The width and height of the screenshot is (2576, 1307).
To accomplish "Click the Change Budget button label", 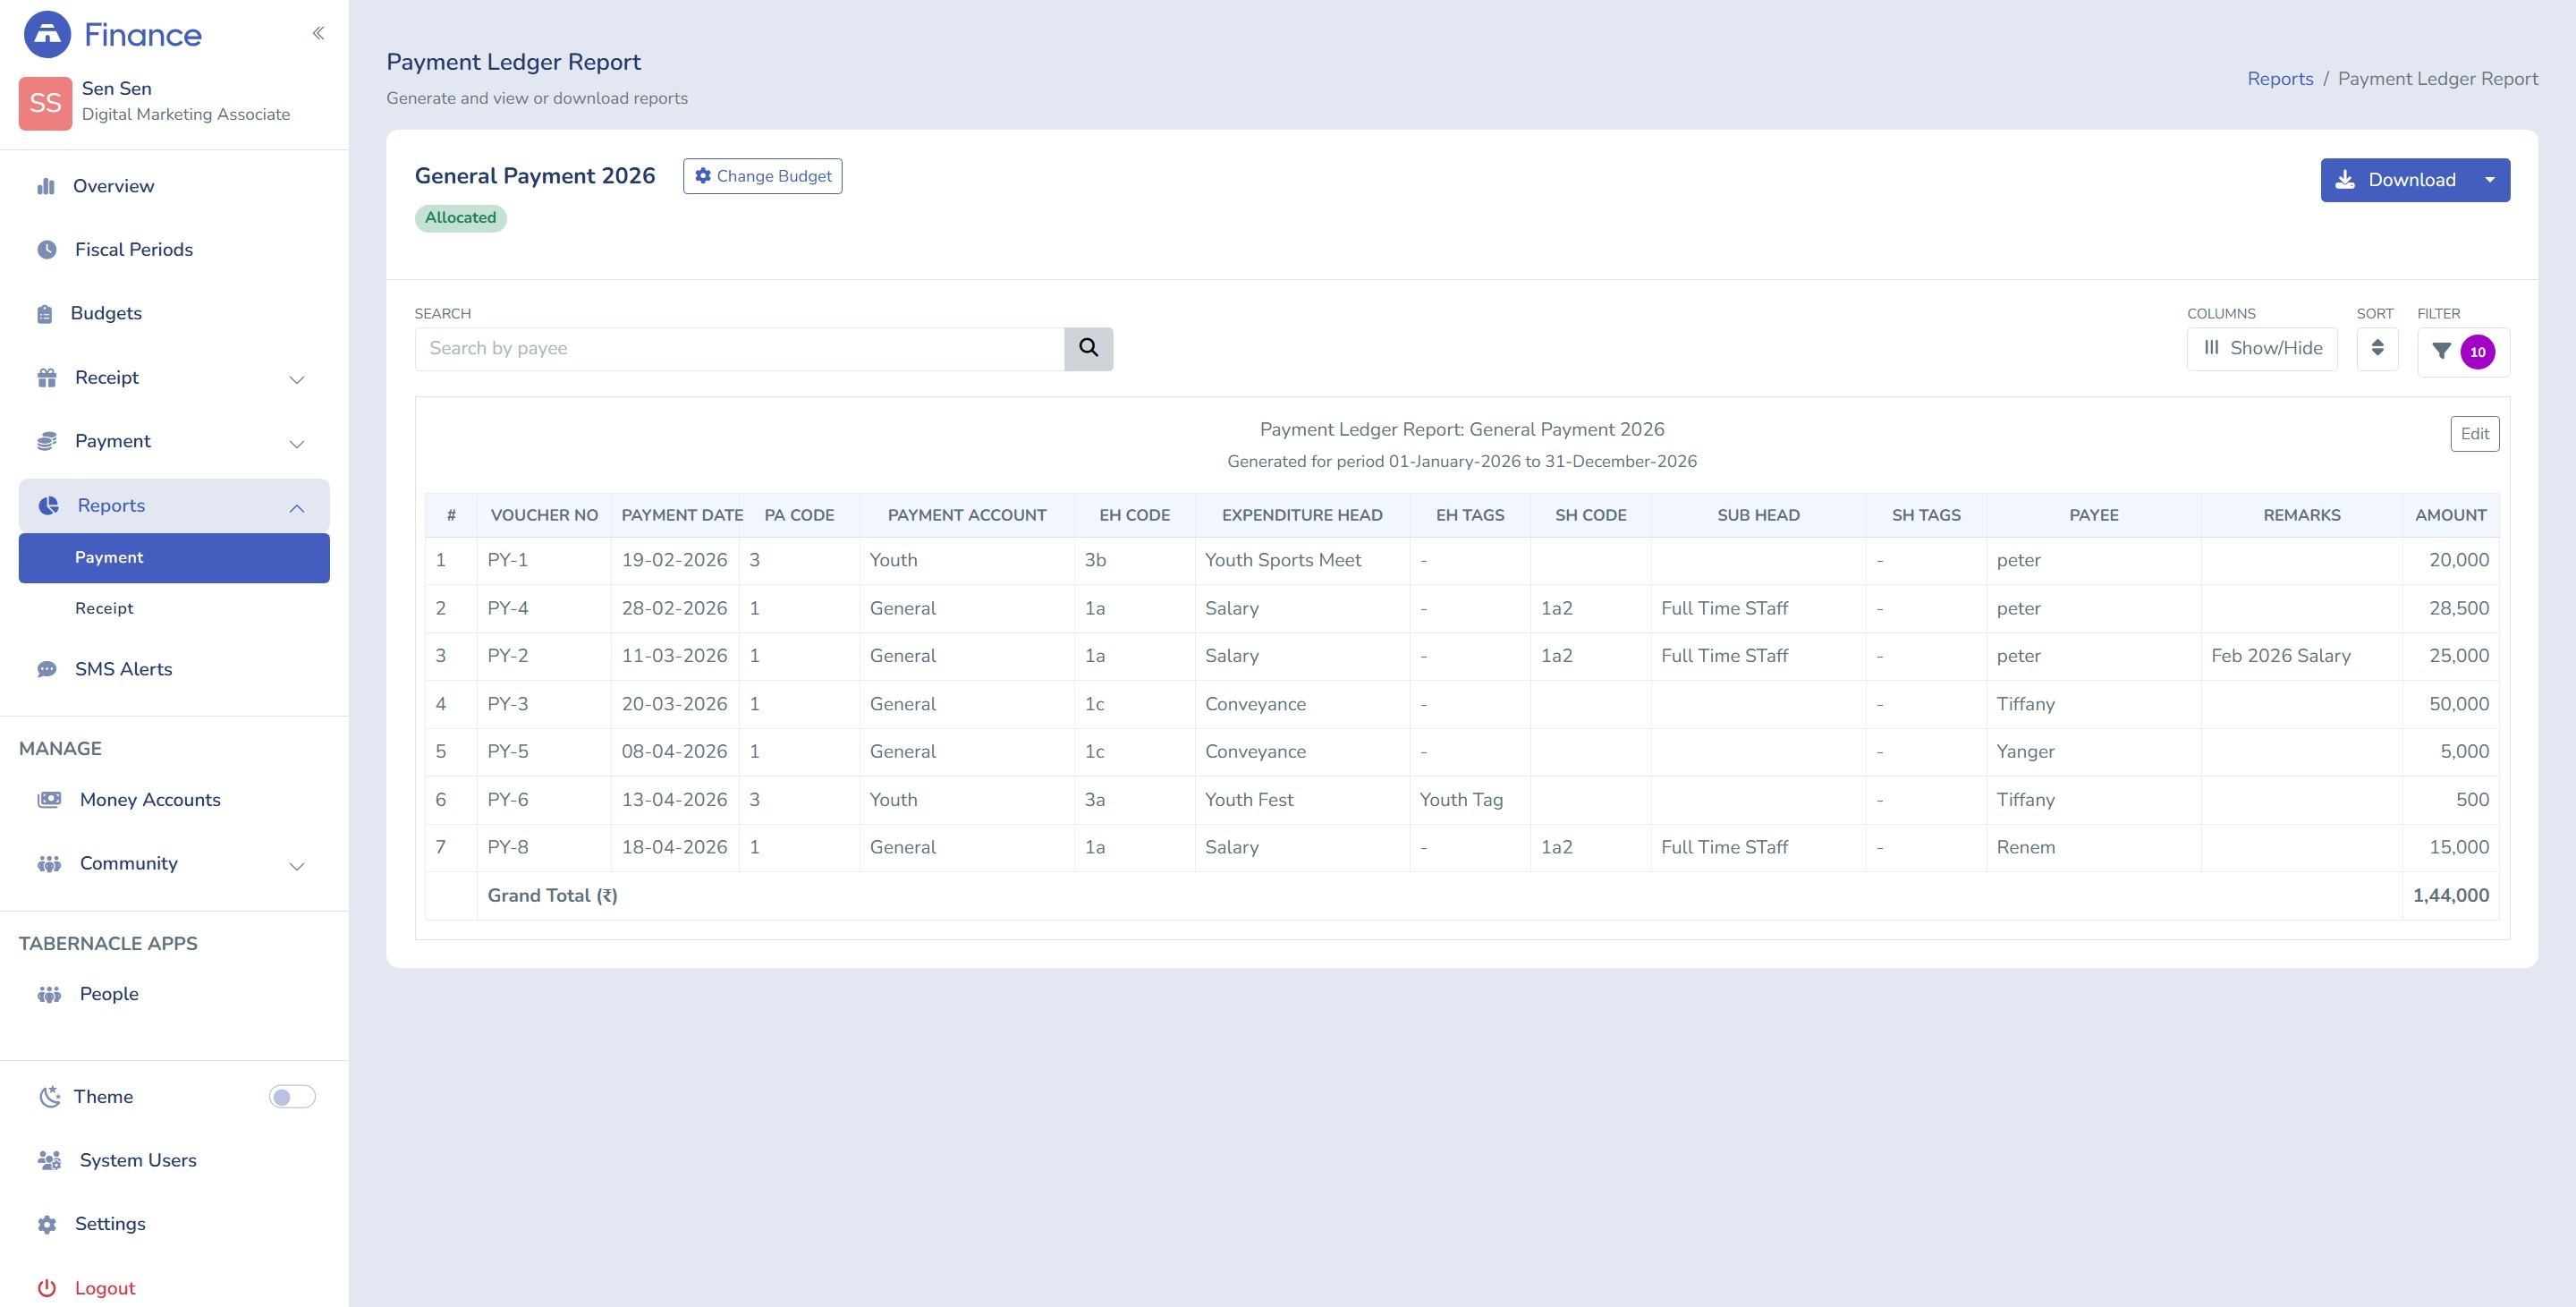I will [773, 176].
